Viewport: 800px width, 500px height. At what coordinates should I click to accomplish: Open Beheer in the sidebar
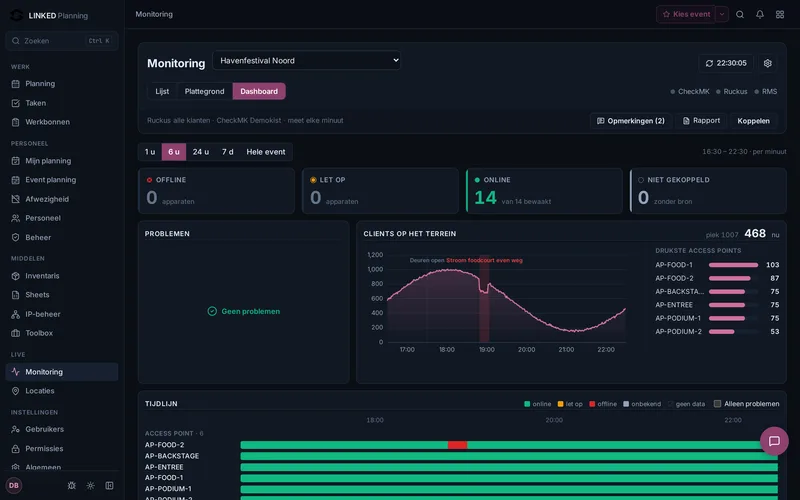(x=62, y=237)
